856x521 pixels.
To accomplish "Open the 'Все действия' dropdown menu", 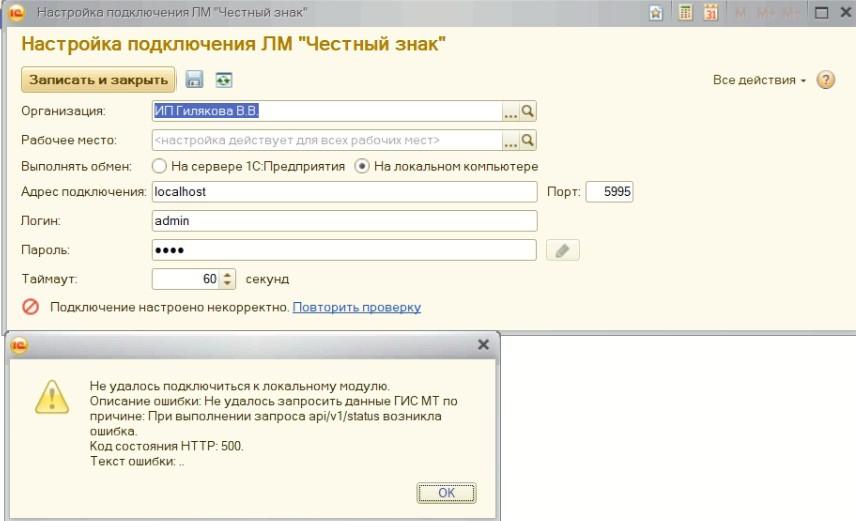I will (759, 80).
